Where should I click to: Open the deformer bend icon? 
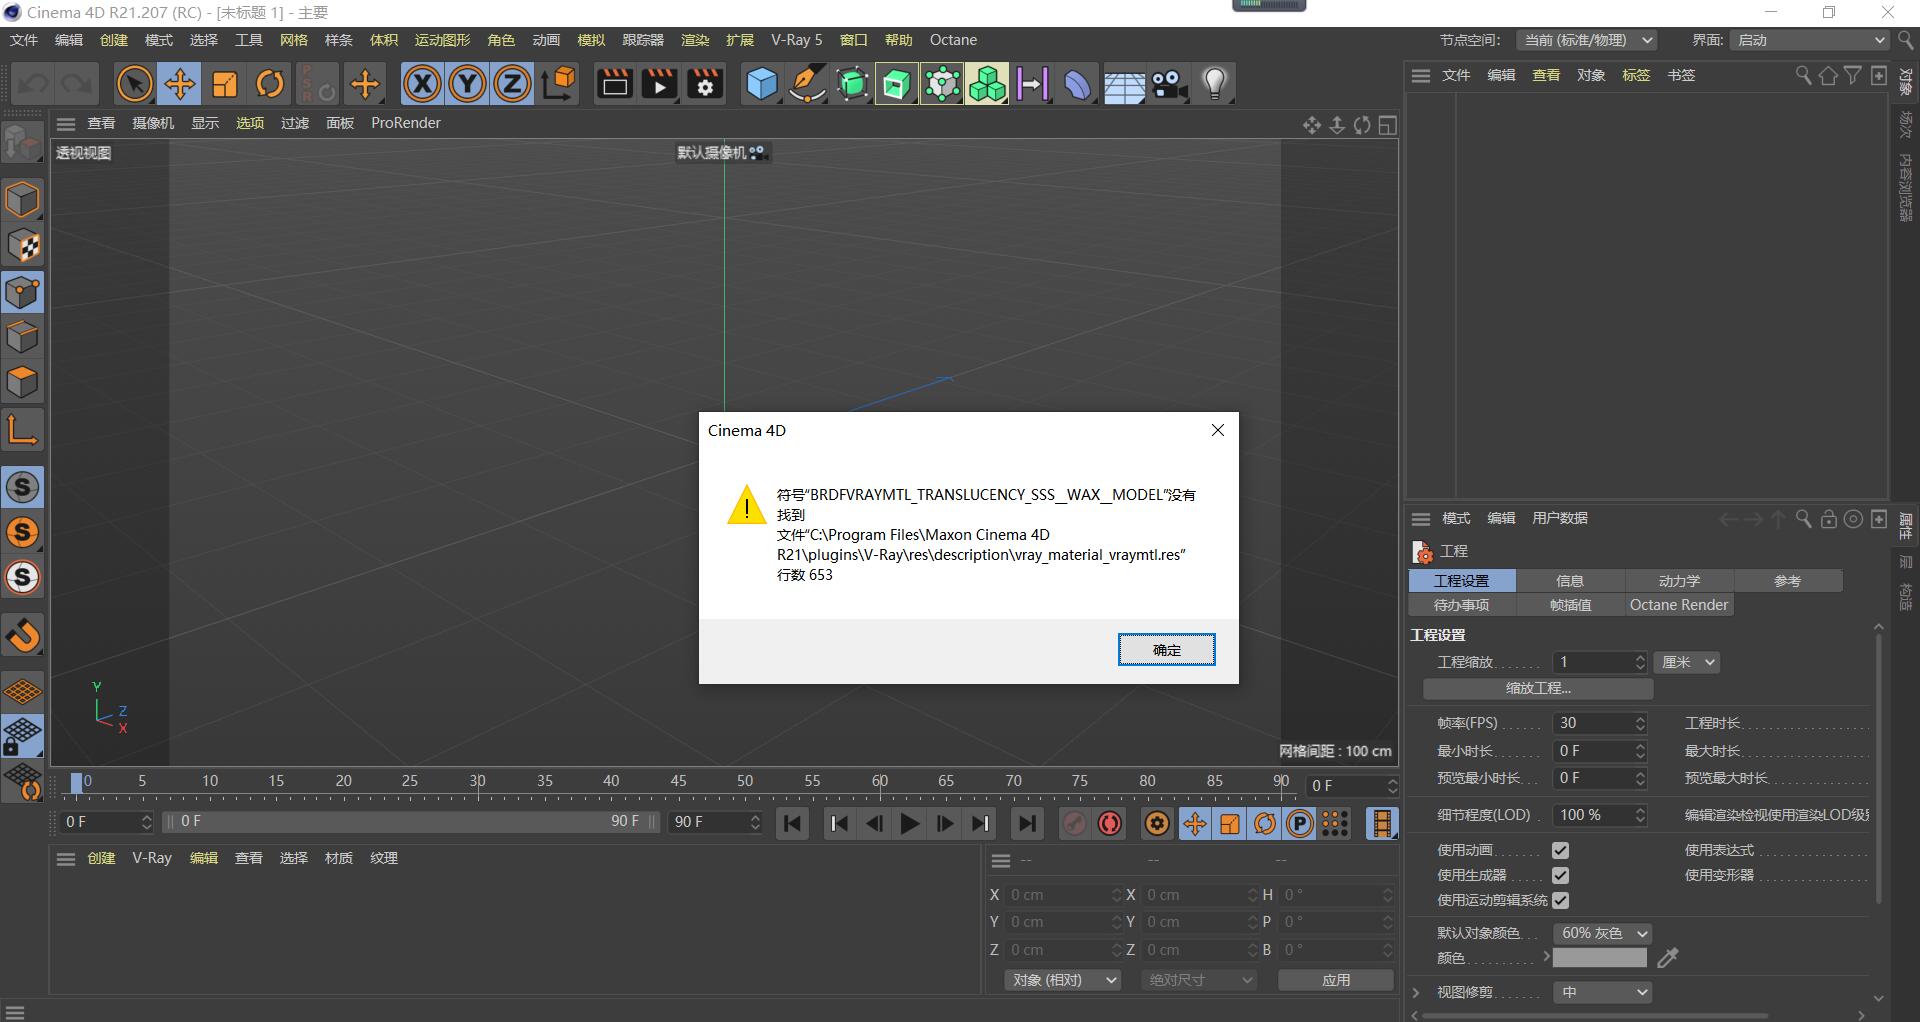[1077, 84]
